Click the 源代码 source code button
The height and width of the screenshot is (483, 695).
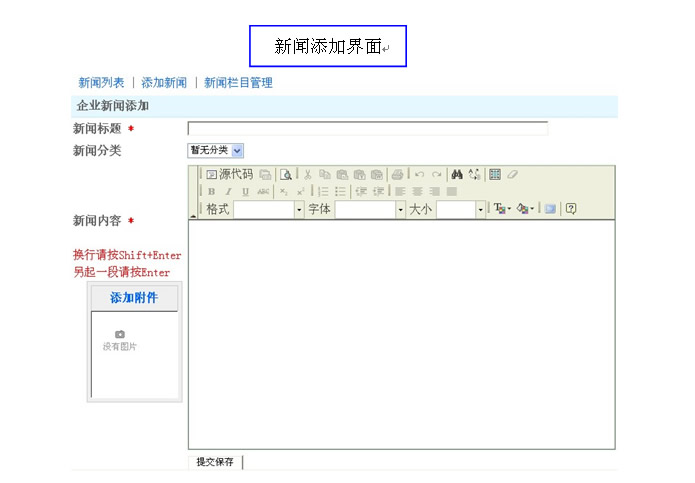tap(229, 174)
